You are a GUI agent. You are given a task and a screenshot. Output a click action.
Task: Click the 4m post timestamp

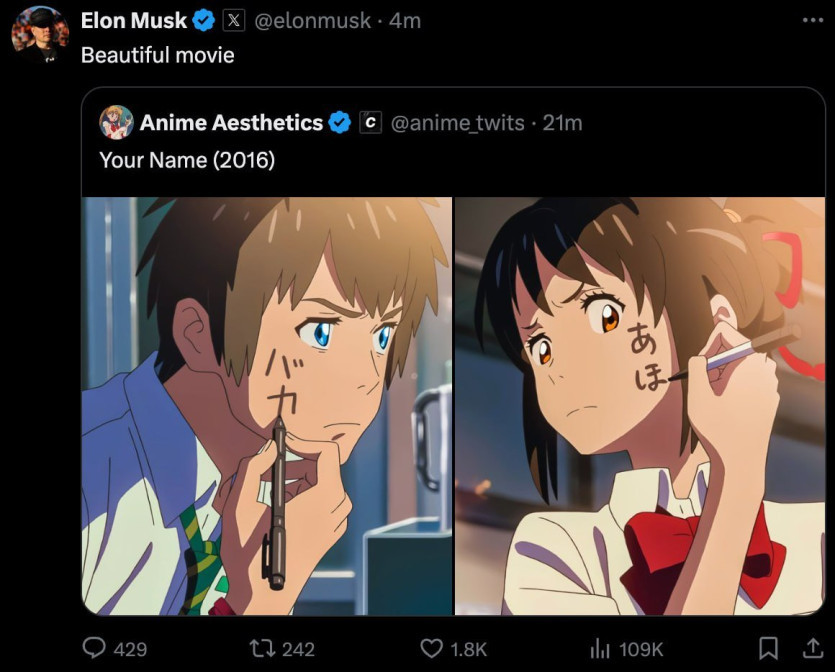click(x=405, y=20)
